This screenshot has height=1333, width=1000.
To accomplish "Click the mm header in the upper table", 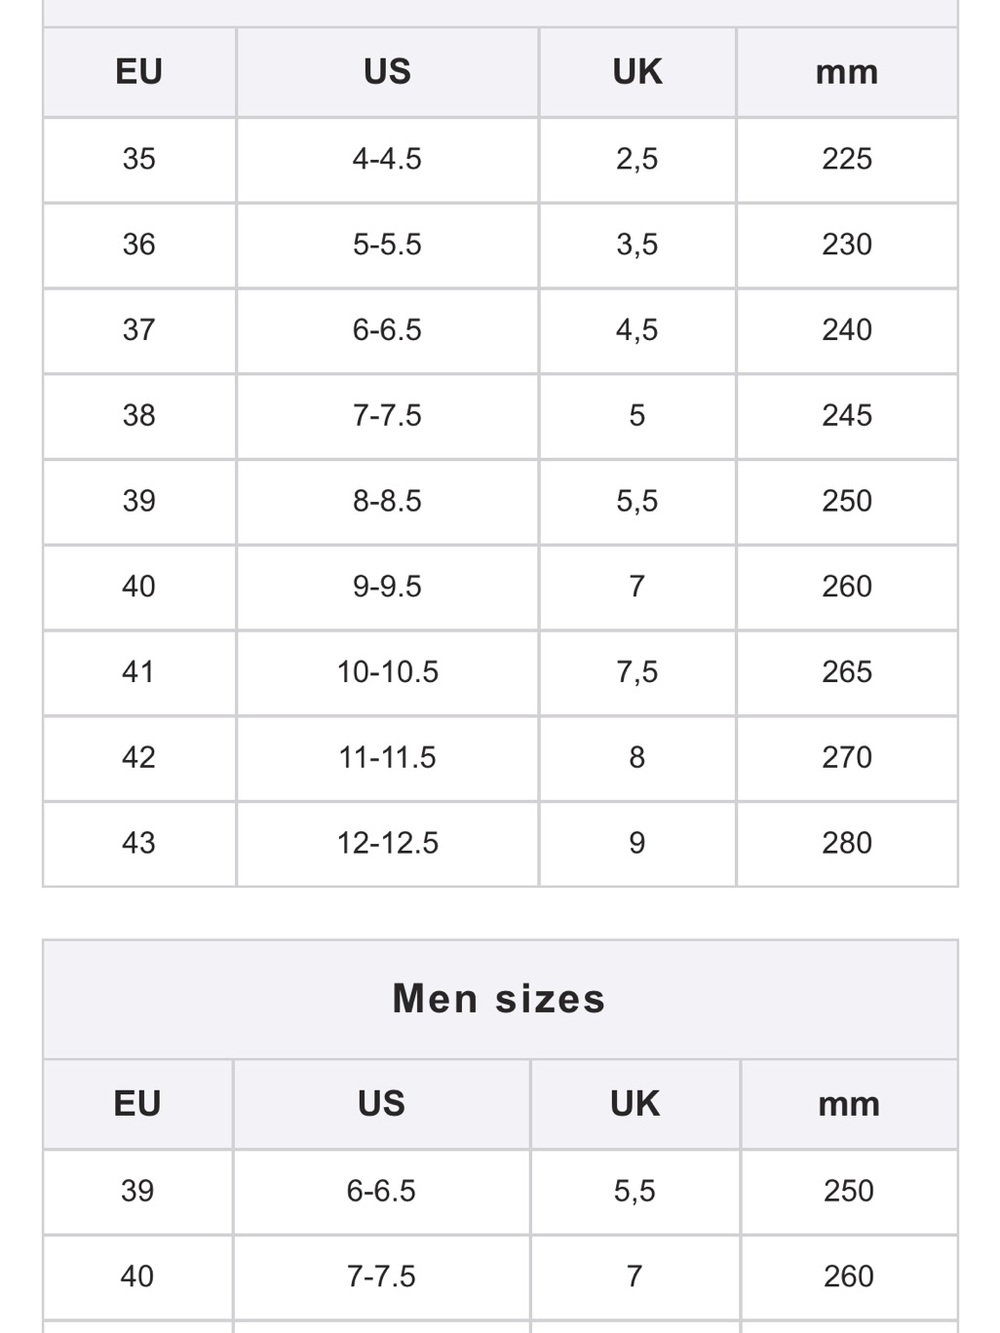I will [x=847, y=72].
